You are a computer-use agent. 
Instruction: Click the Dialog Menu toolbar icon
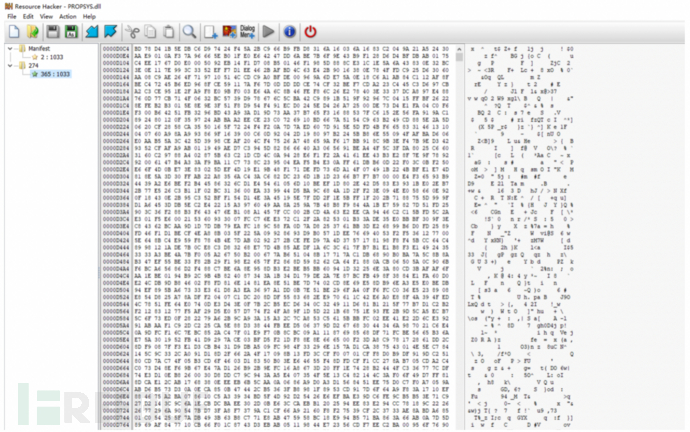(x=247, y=32)
